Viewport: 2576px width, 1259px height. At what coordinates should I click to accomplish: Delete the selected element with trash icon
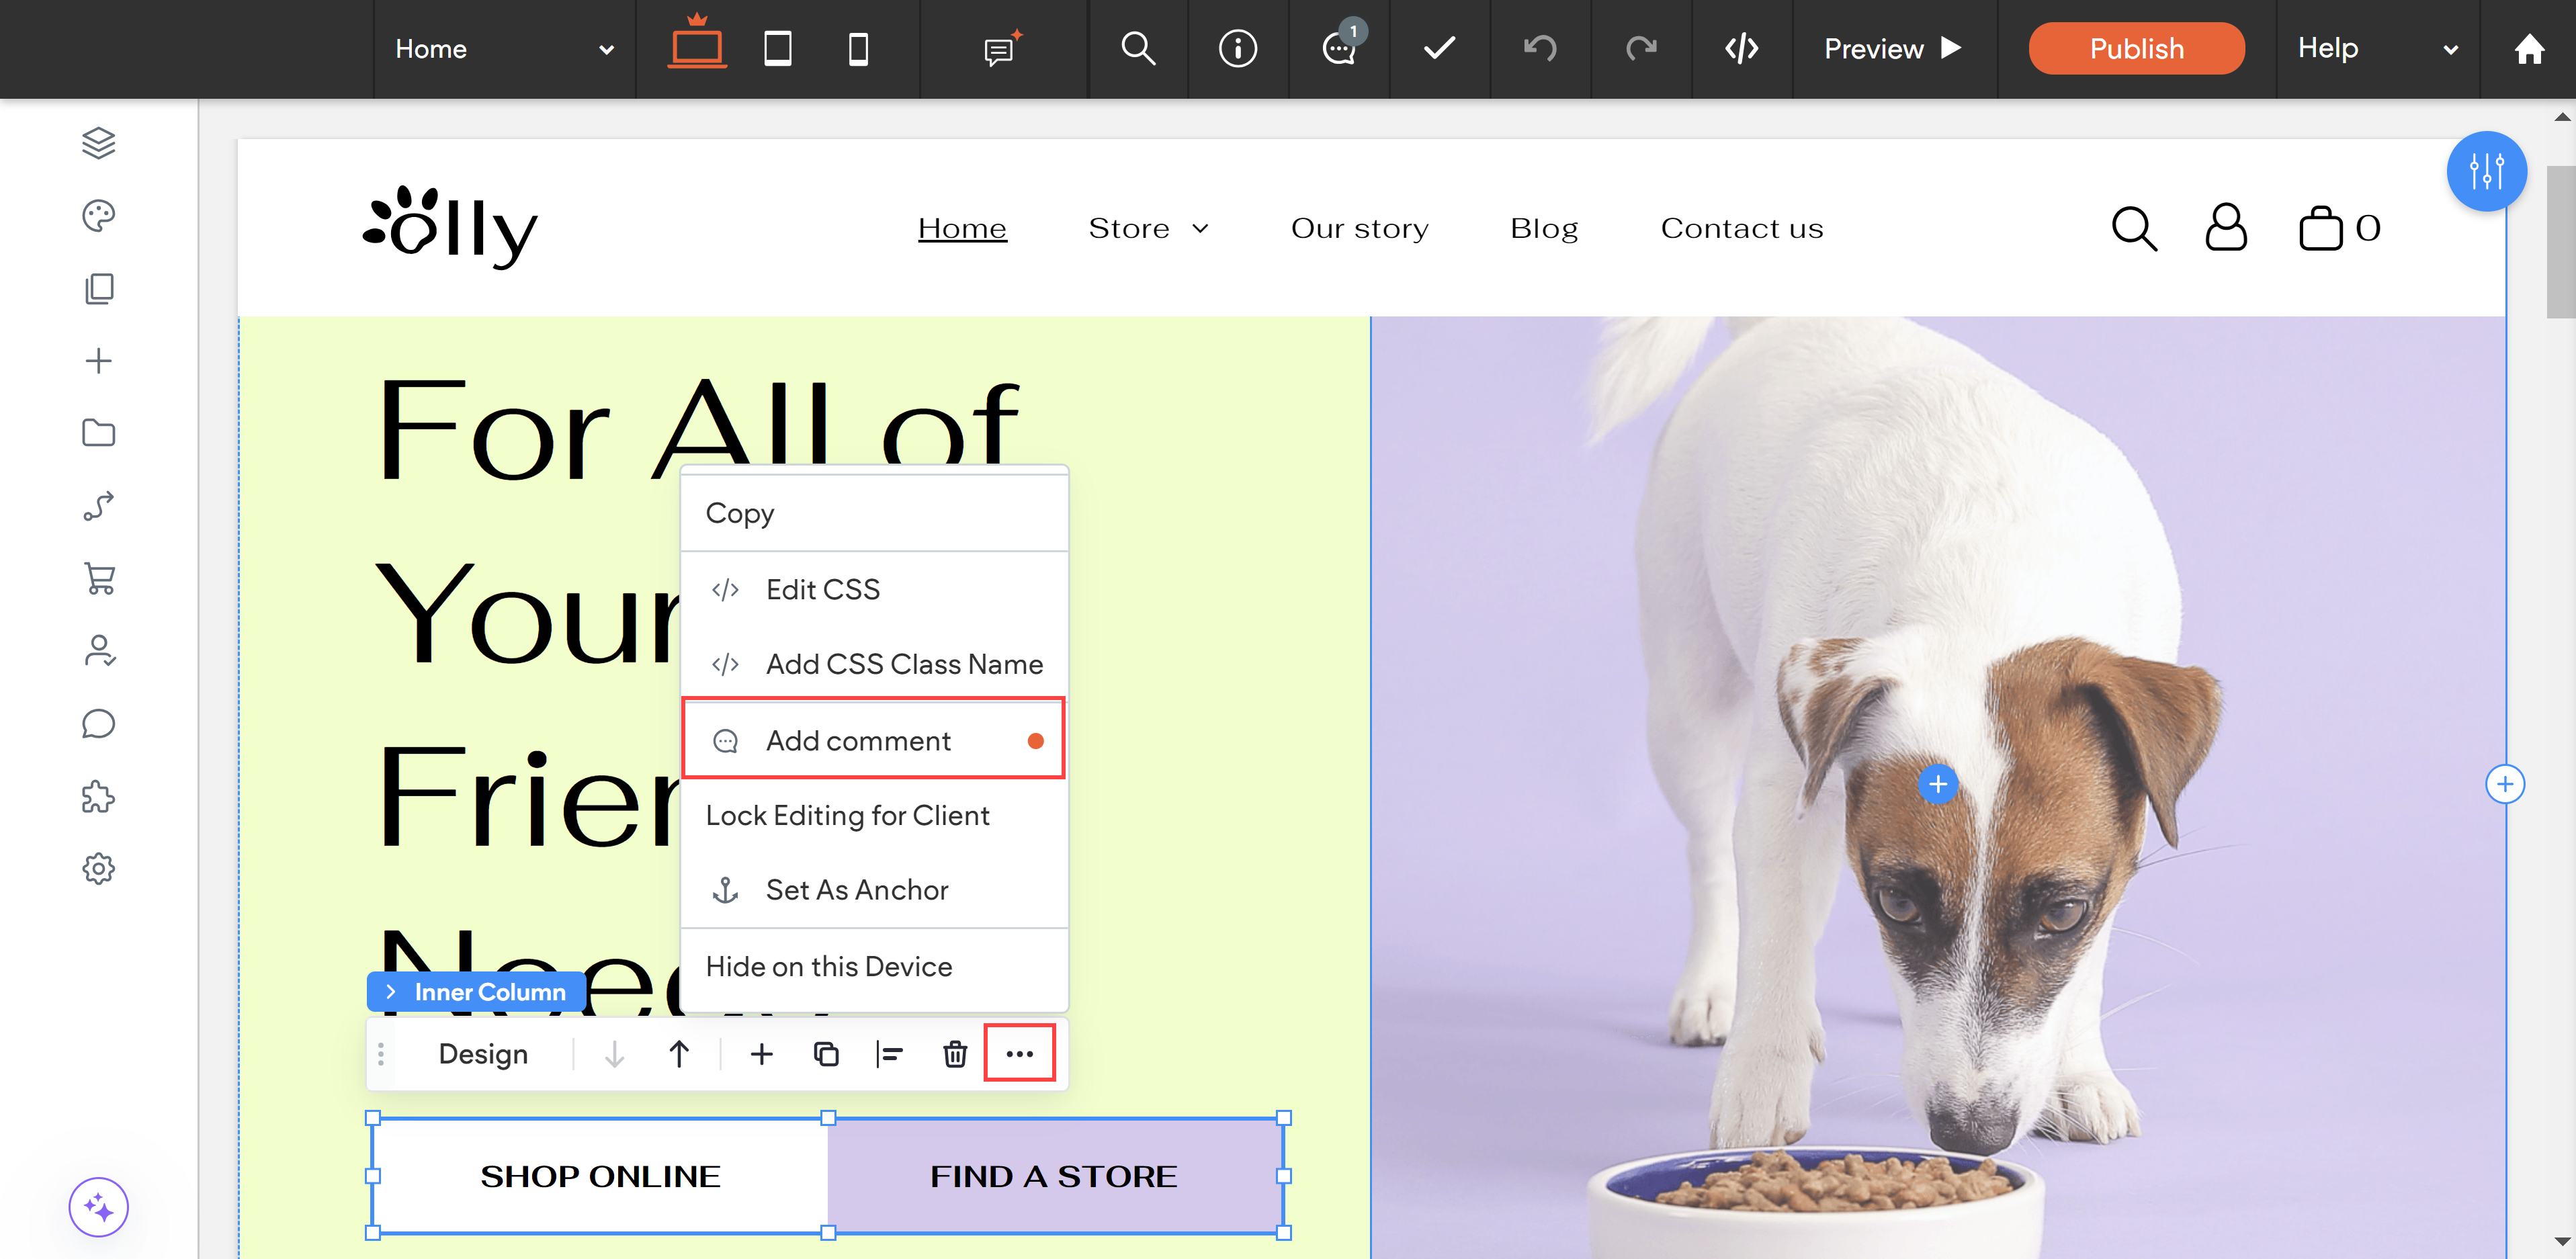[954, 1053]
